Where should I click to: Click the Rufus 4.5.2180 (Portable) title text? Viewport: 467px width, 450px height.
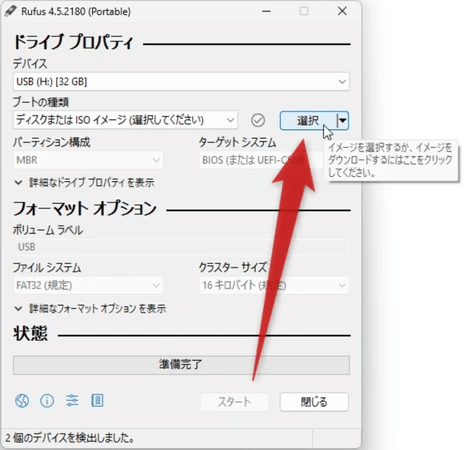[76, 11]
